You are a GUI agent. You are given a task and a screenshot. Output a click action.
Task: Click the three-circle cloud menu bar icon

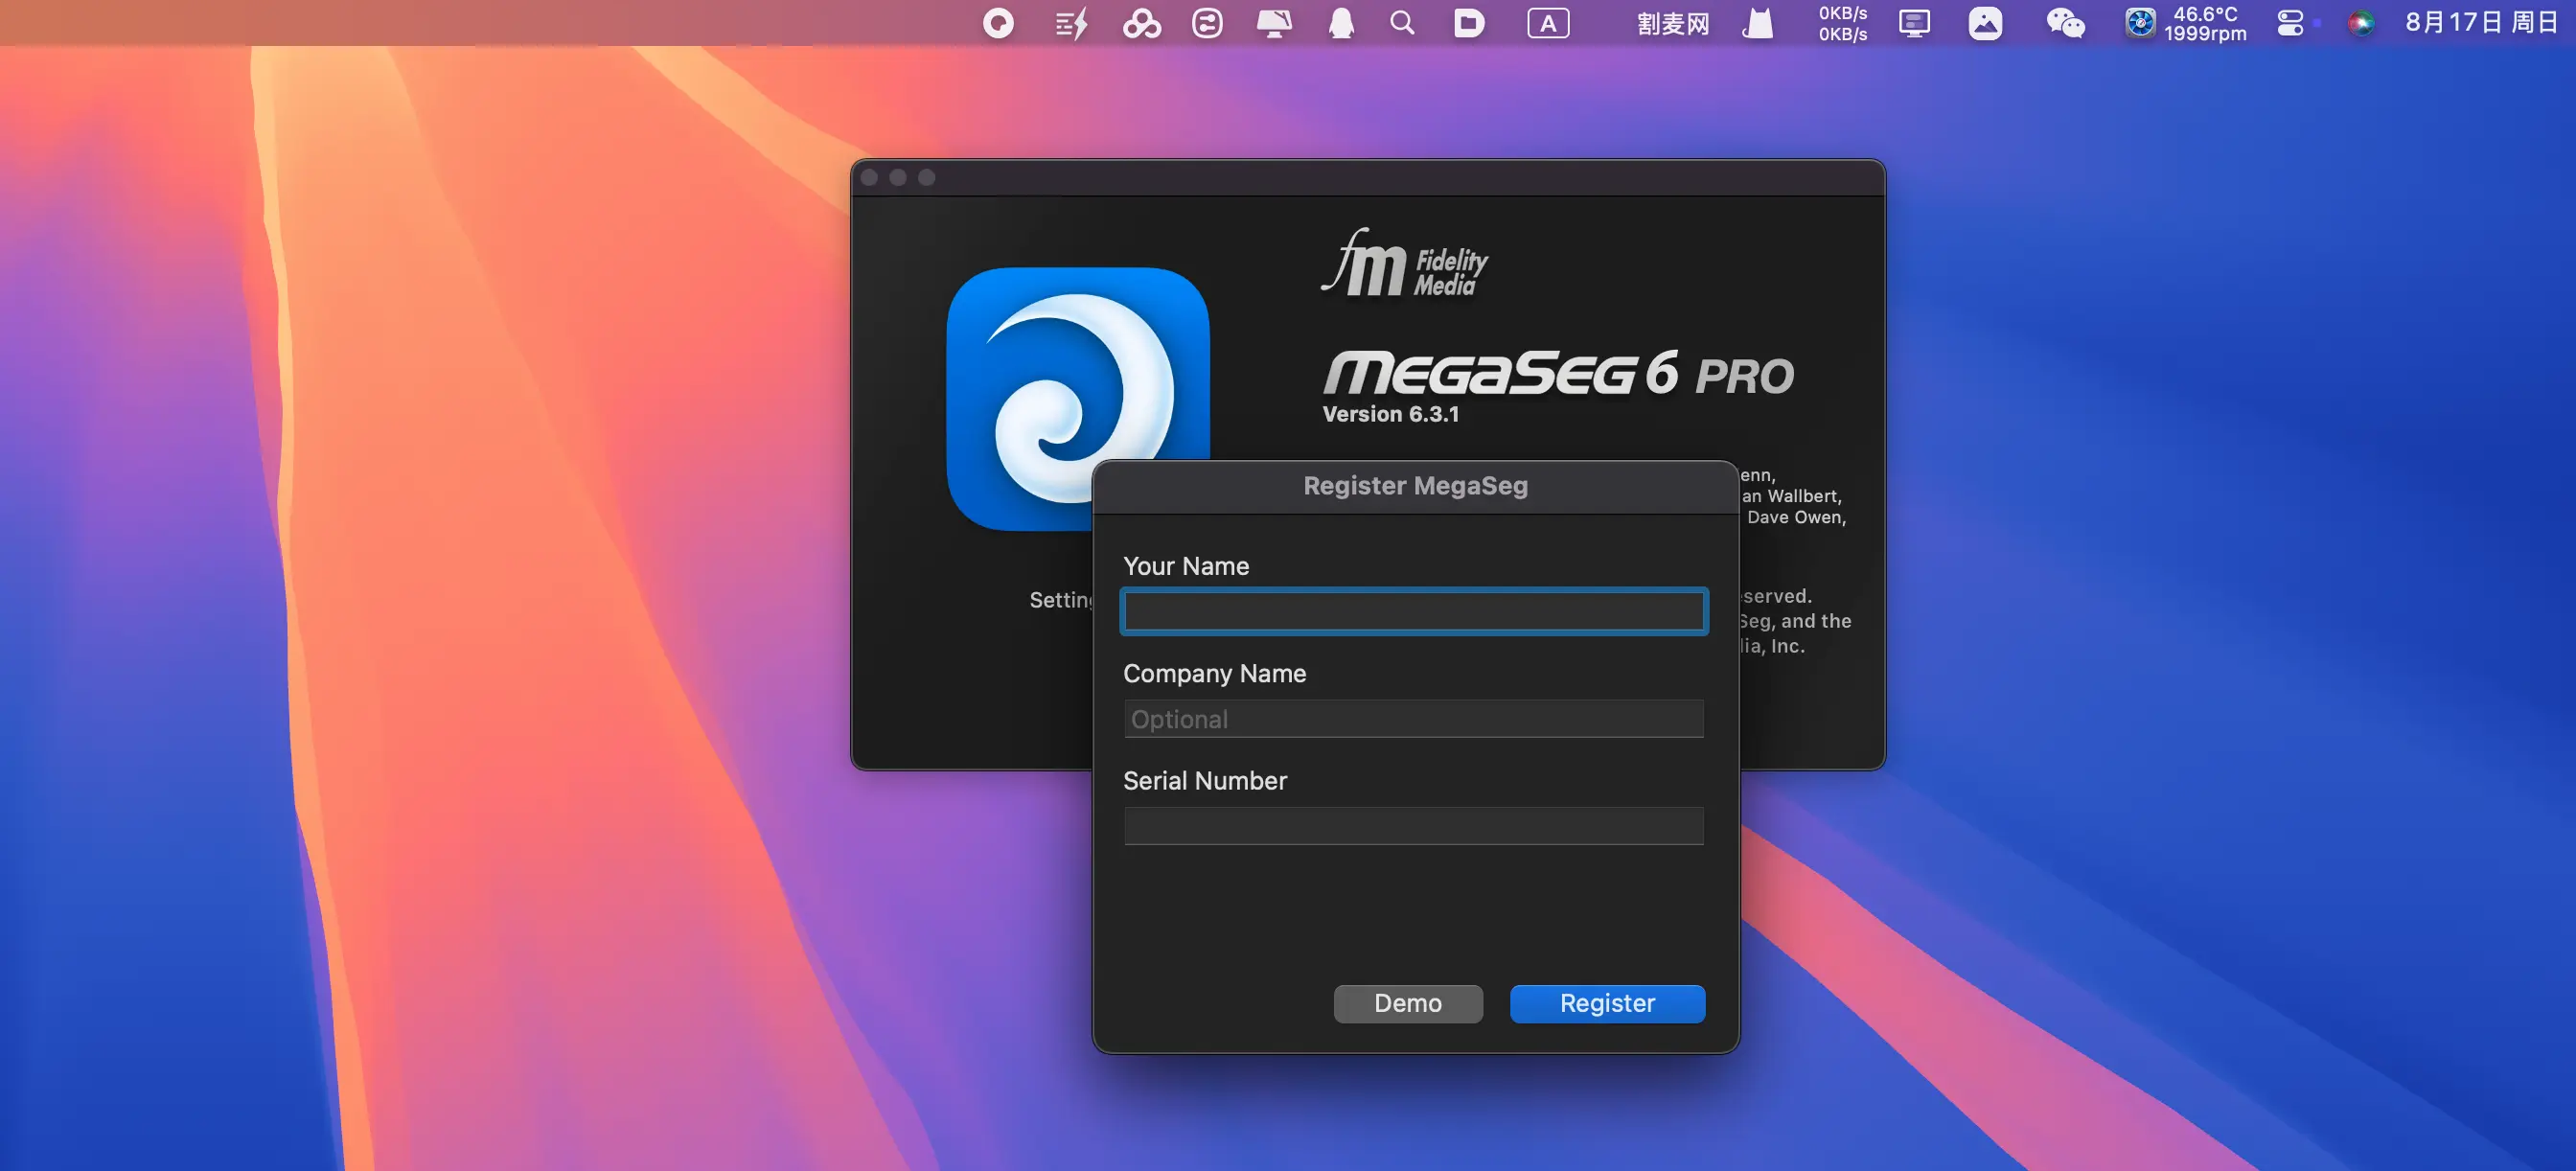1141,23
